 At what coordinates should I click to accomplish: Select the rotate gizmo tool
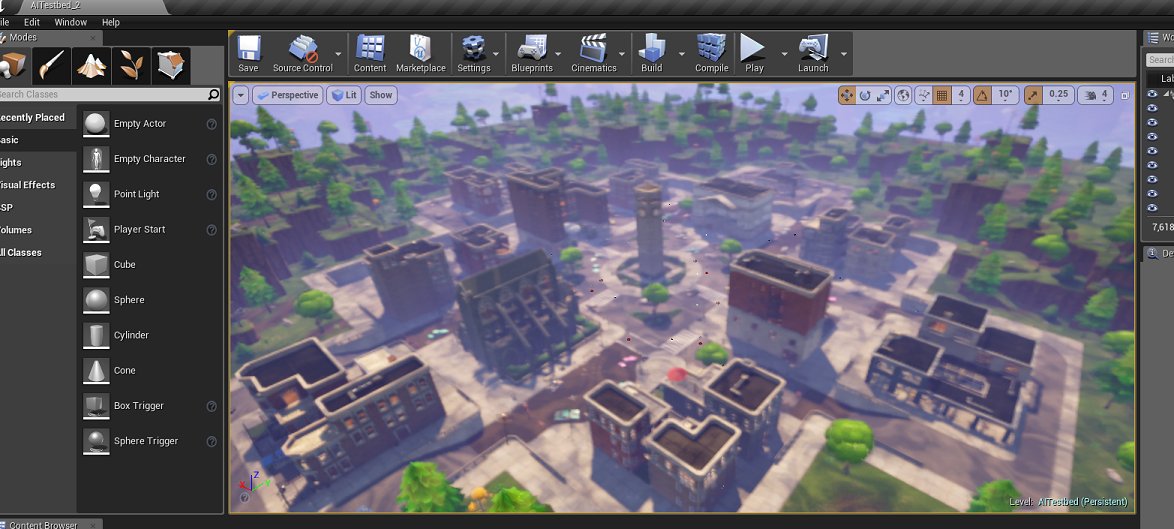click(x=865, y=95)
